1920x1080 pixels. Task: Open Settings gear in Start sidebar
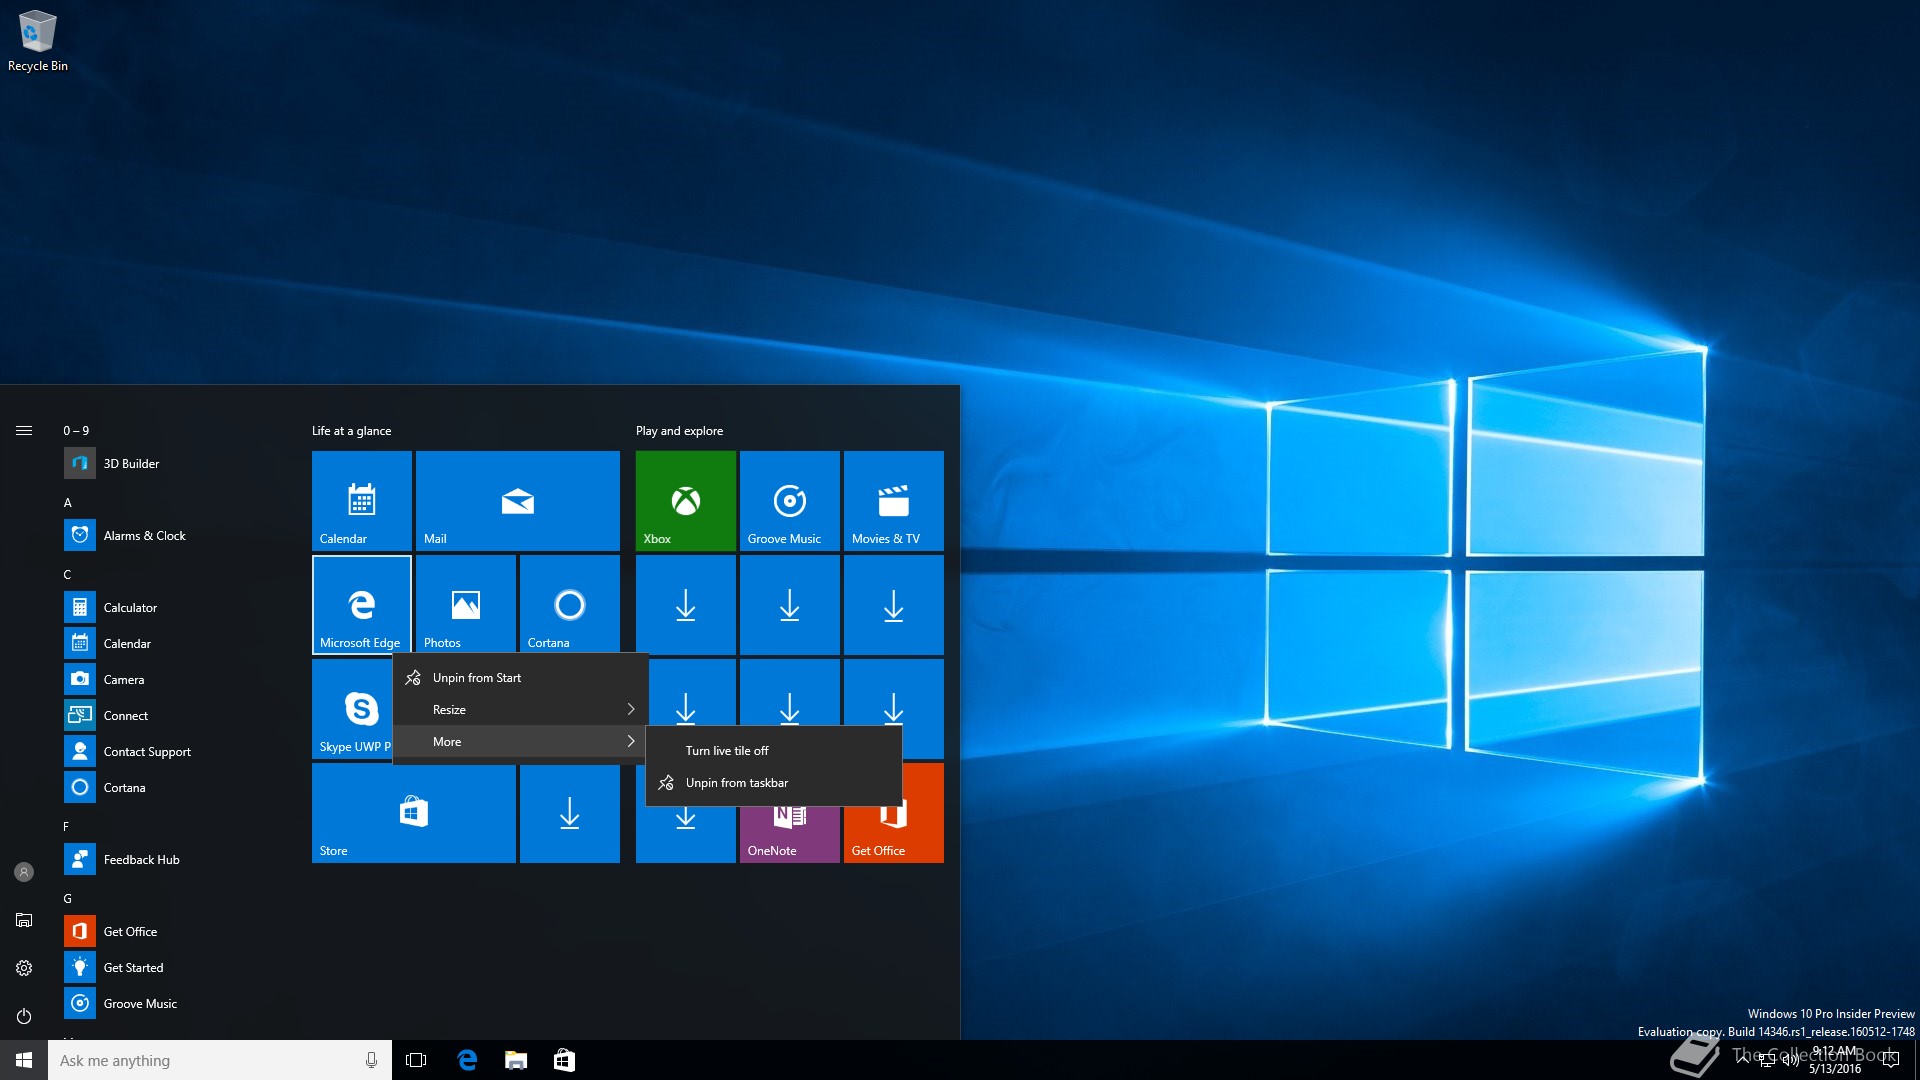coord(24,968)
